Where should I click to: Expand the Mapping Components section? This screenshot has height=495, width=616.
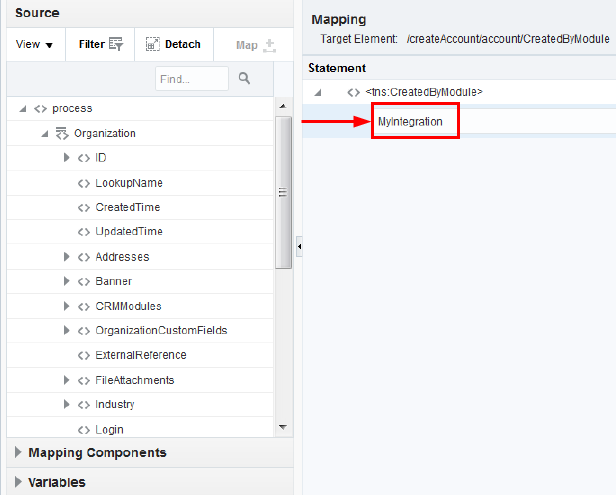click(x=18, y=453)
